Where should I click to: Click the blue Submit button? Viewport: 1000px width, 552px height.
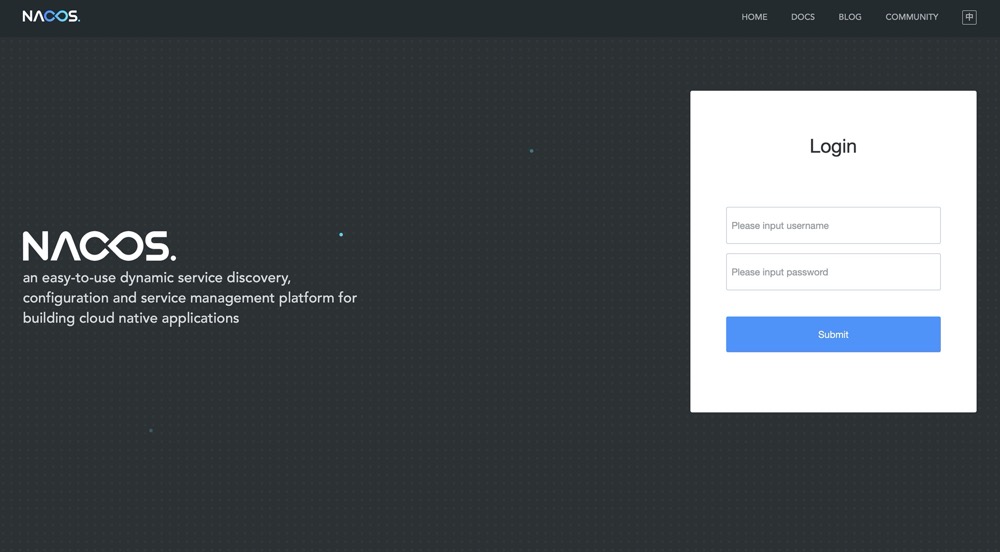click(x=833, y=334)
